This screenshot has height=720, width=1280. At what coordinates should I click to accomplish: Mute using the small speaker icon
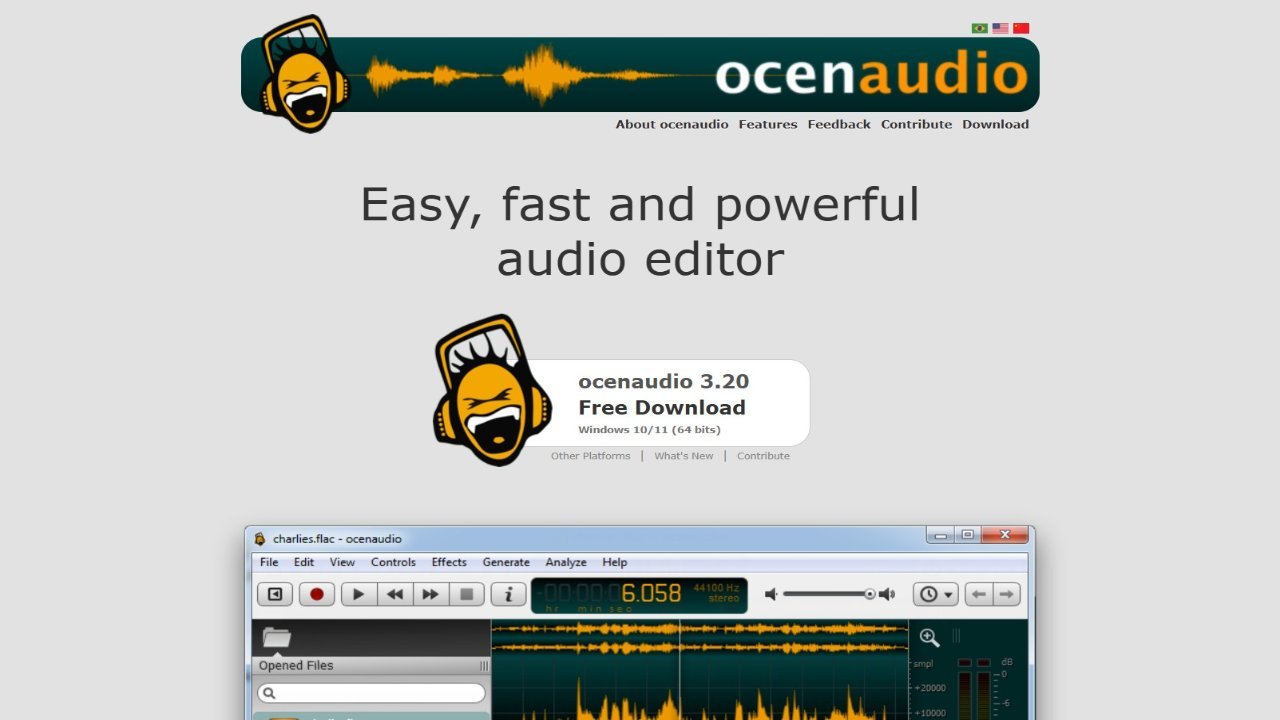pos(771,594)
